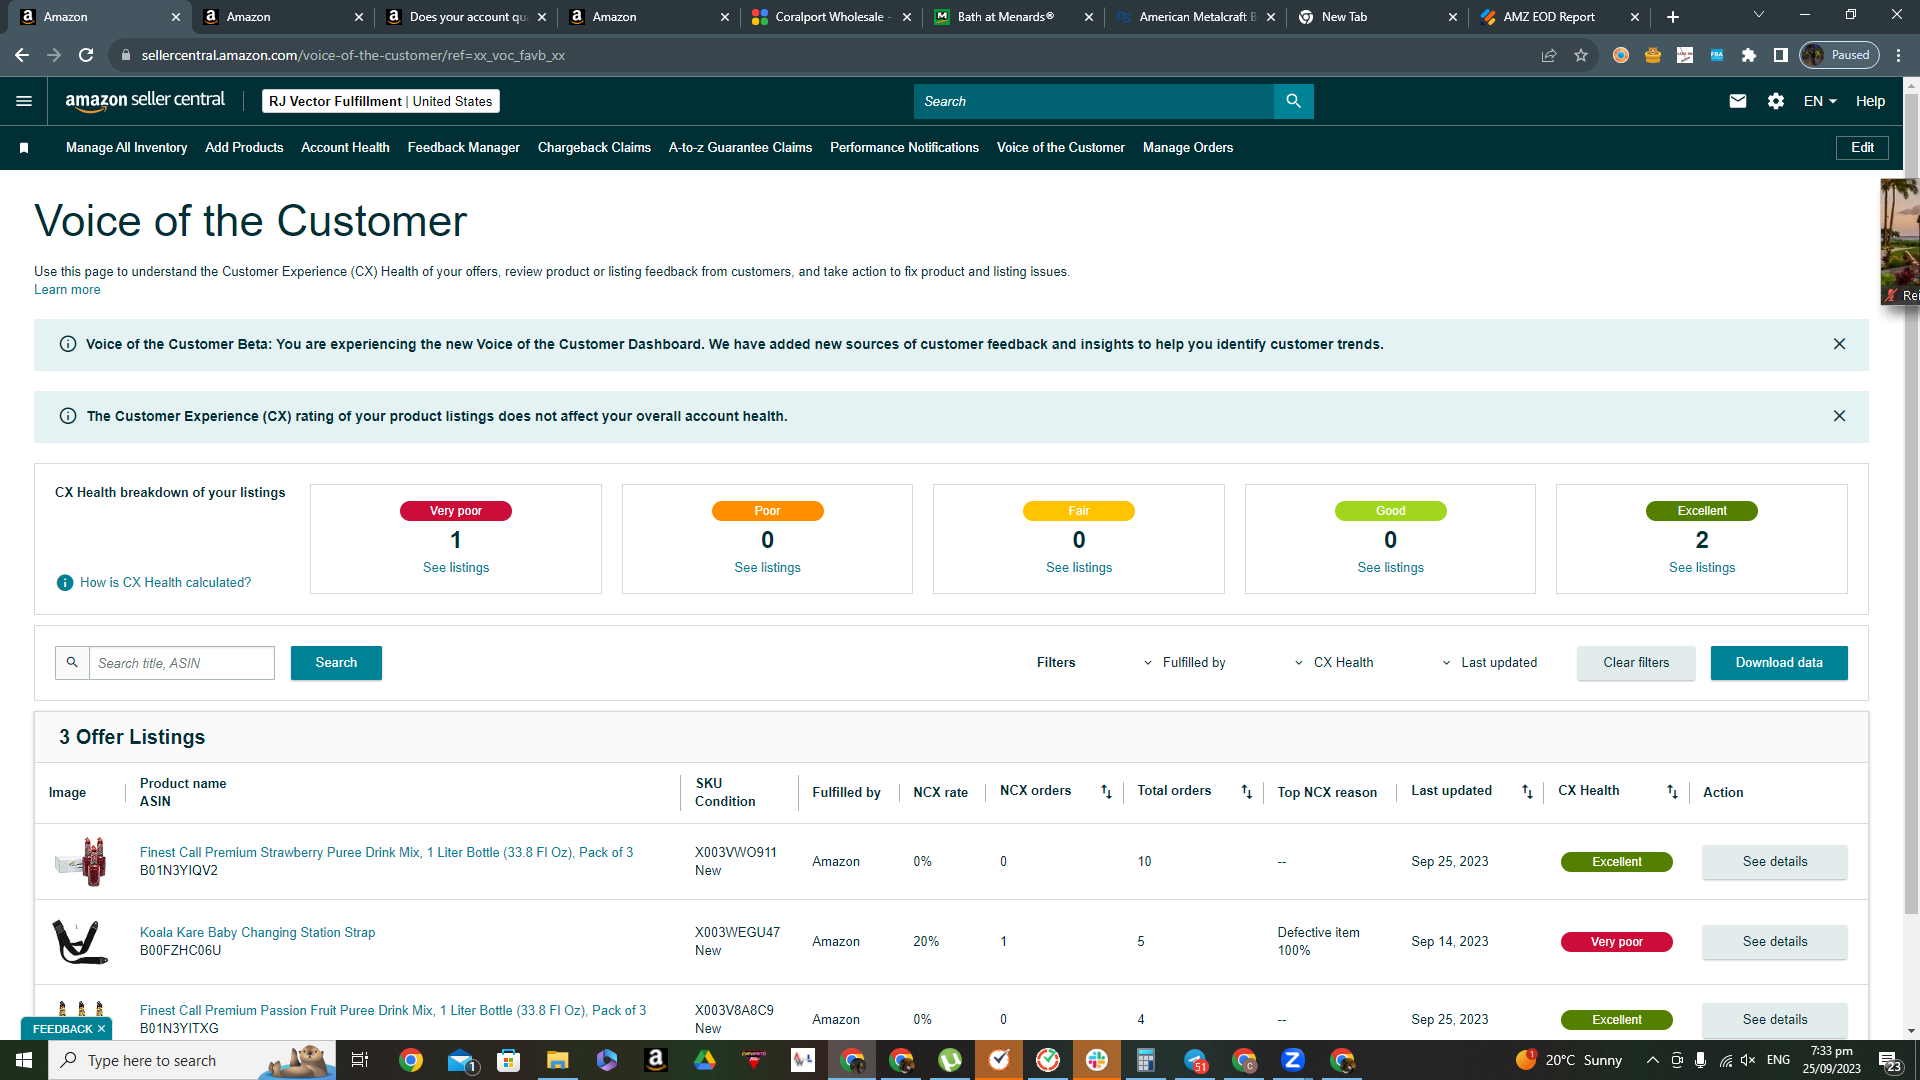Click Edit button on favorites bar

(x=1862, y=148)
